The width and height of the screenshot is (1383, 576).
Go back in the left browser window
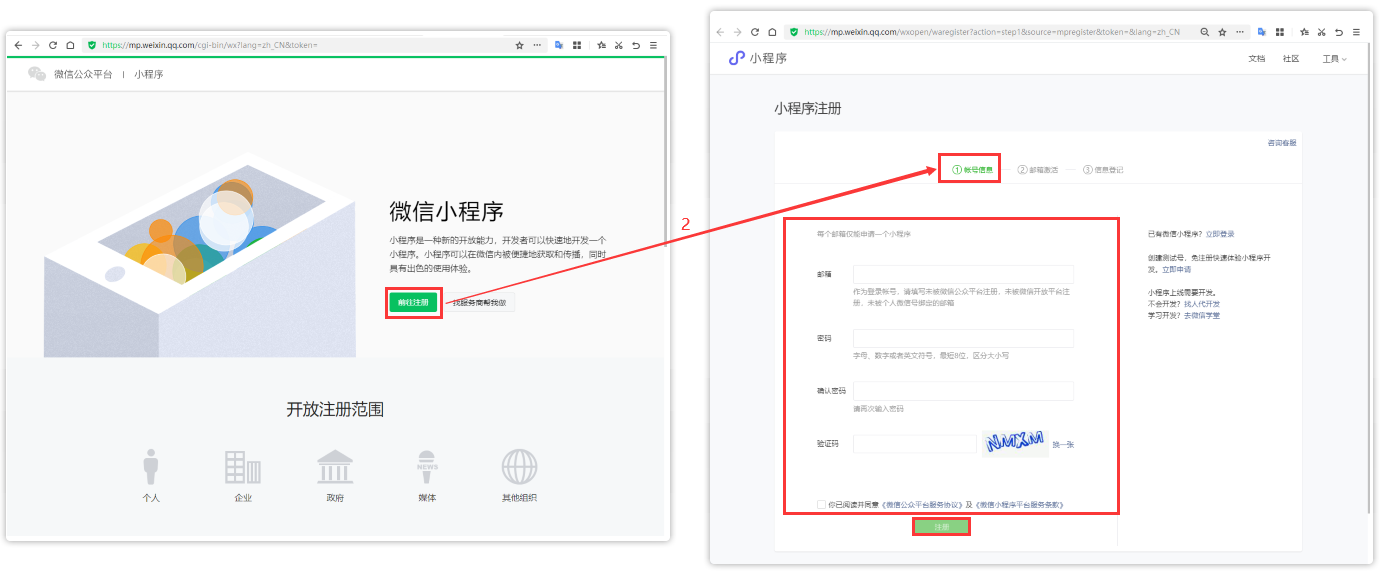[x=18, y=45]
